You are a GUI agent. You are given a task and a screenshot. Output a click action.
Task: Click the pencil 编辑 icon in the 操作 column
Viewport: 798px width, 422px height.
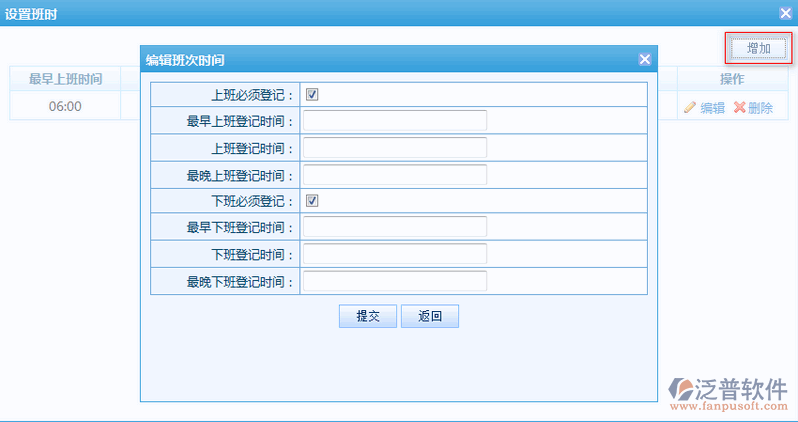[x=690, y=108]
